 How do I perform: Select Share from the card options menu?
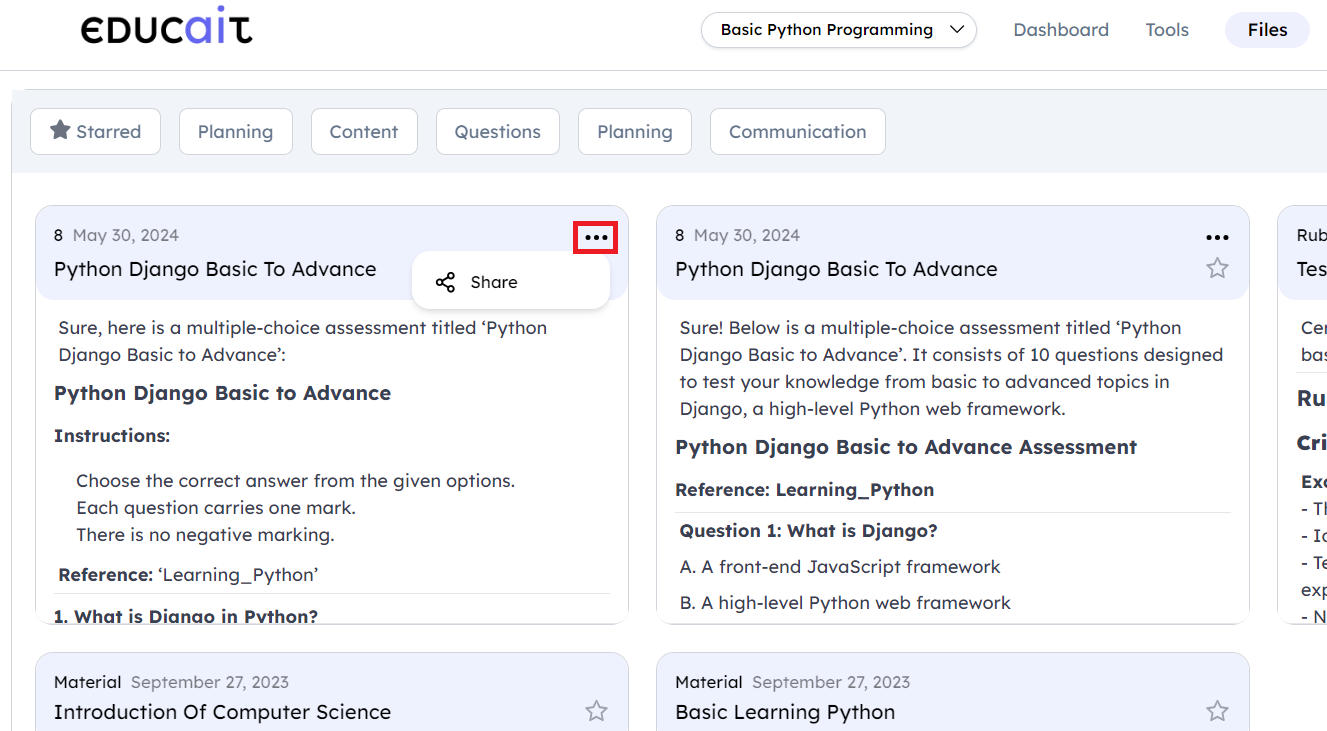point(494,282)
